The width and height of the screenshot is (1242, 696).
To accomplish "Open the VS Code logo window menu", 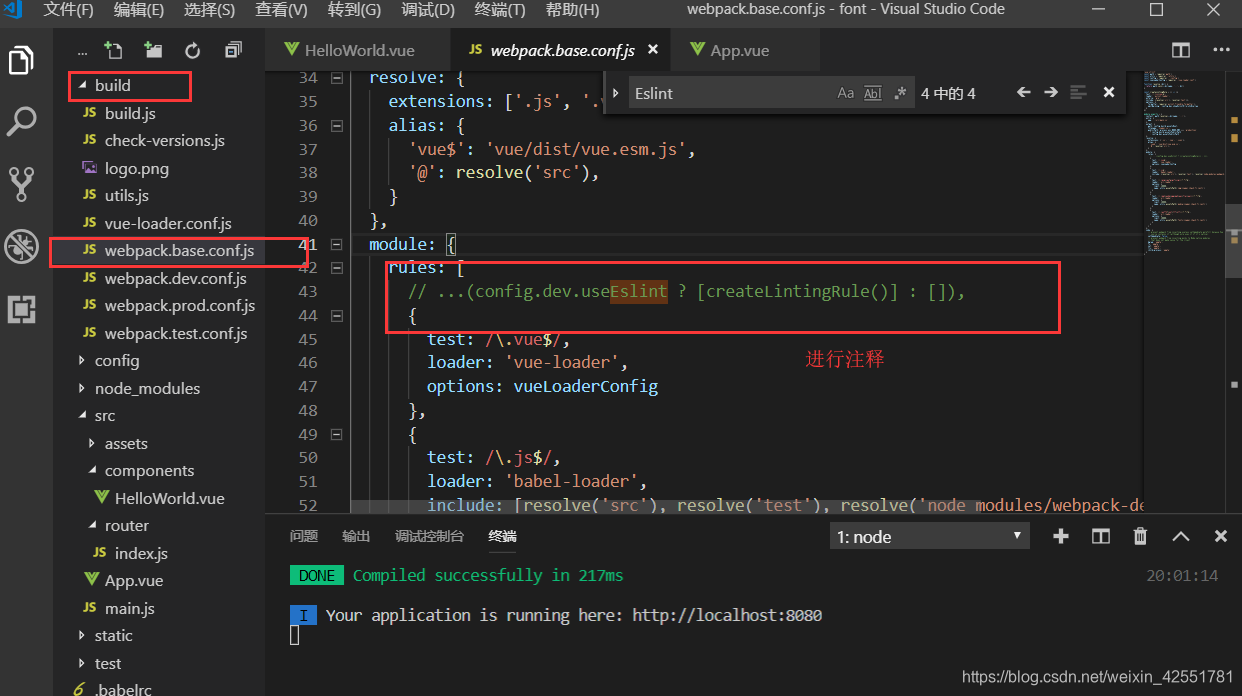I will pos(11,10).
